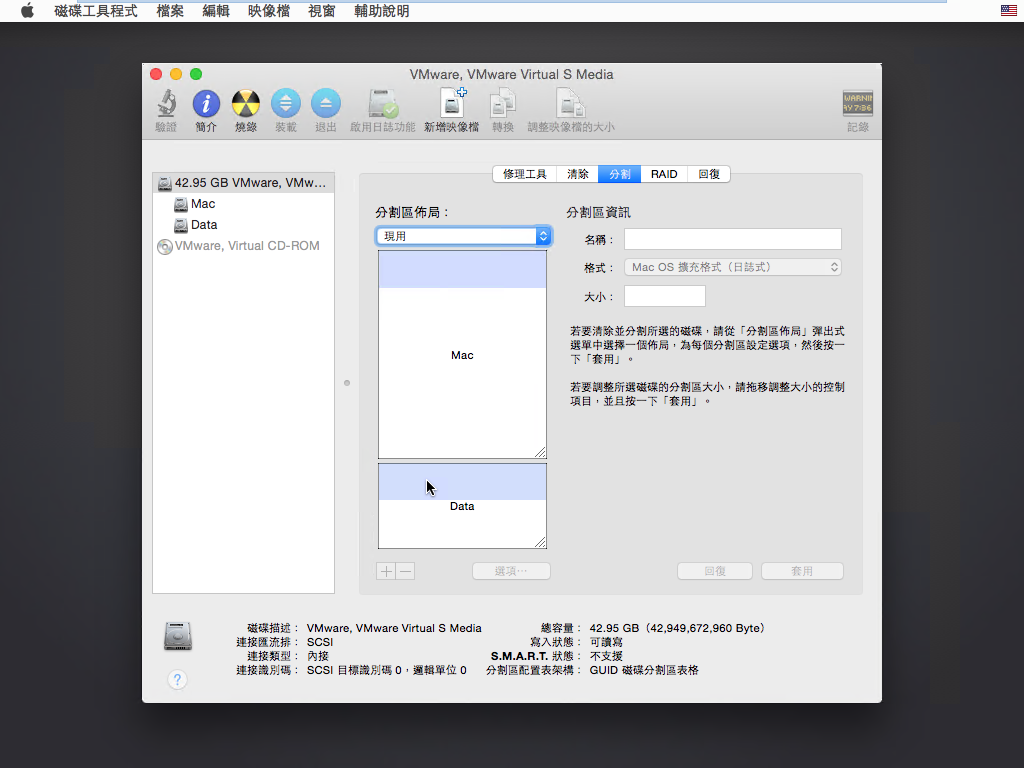The width and height of the screenshot is (1024, 768).
Task: Click the help question mark button
Action: click(x=177, y=680)
